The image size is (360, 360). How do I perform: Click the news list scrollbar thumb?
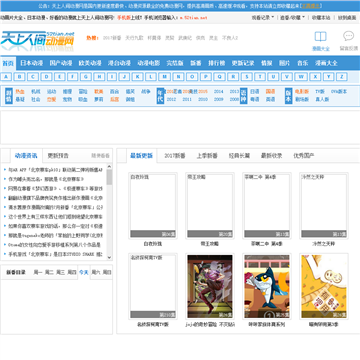(x=109, y=177)
